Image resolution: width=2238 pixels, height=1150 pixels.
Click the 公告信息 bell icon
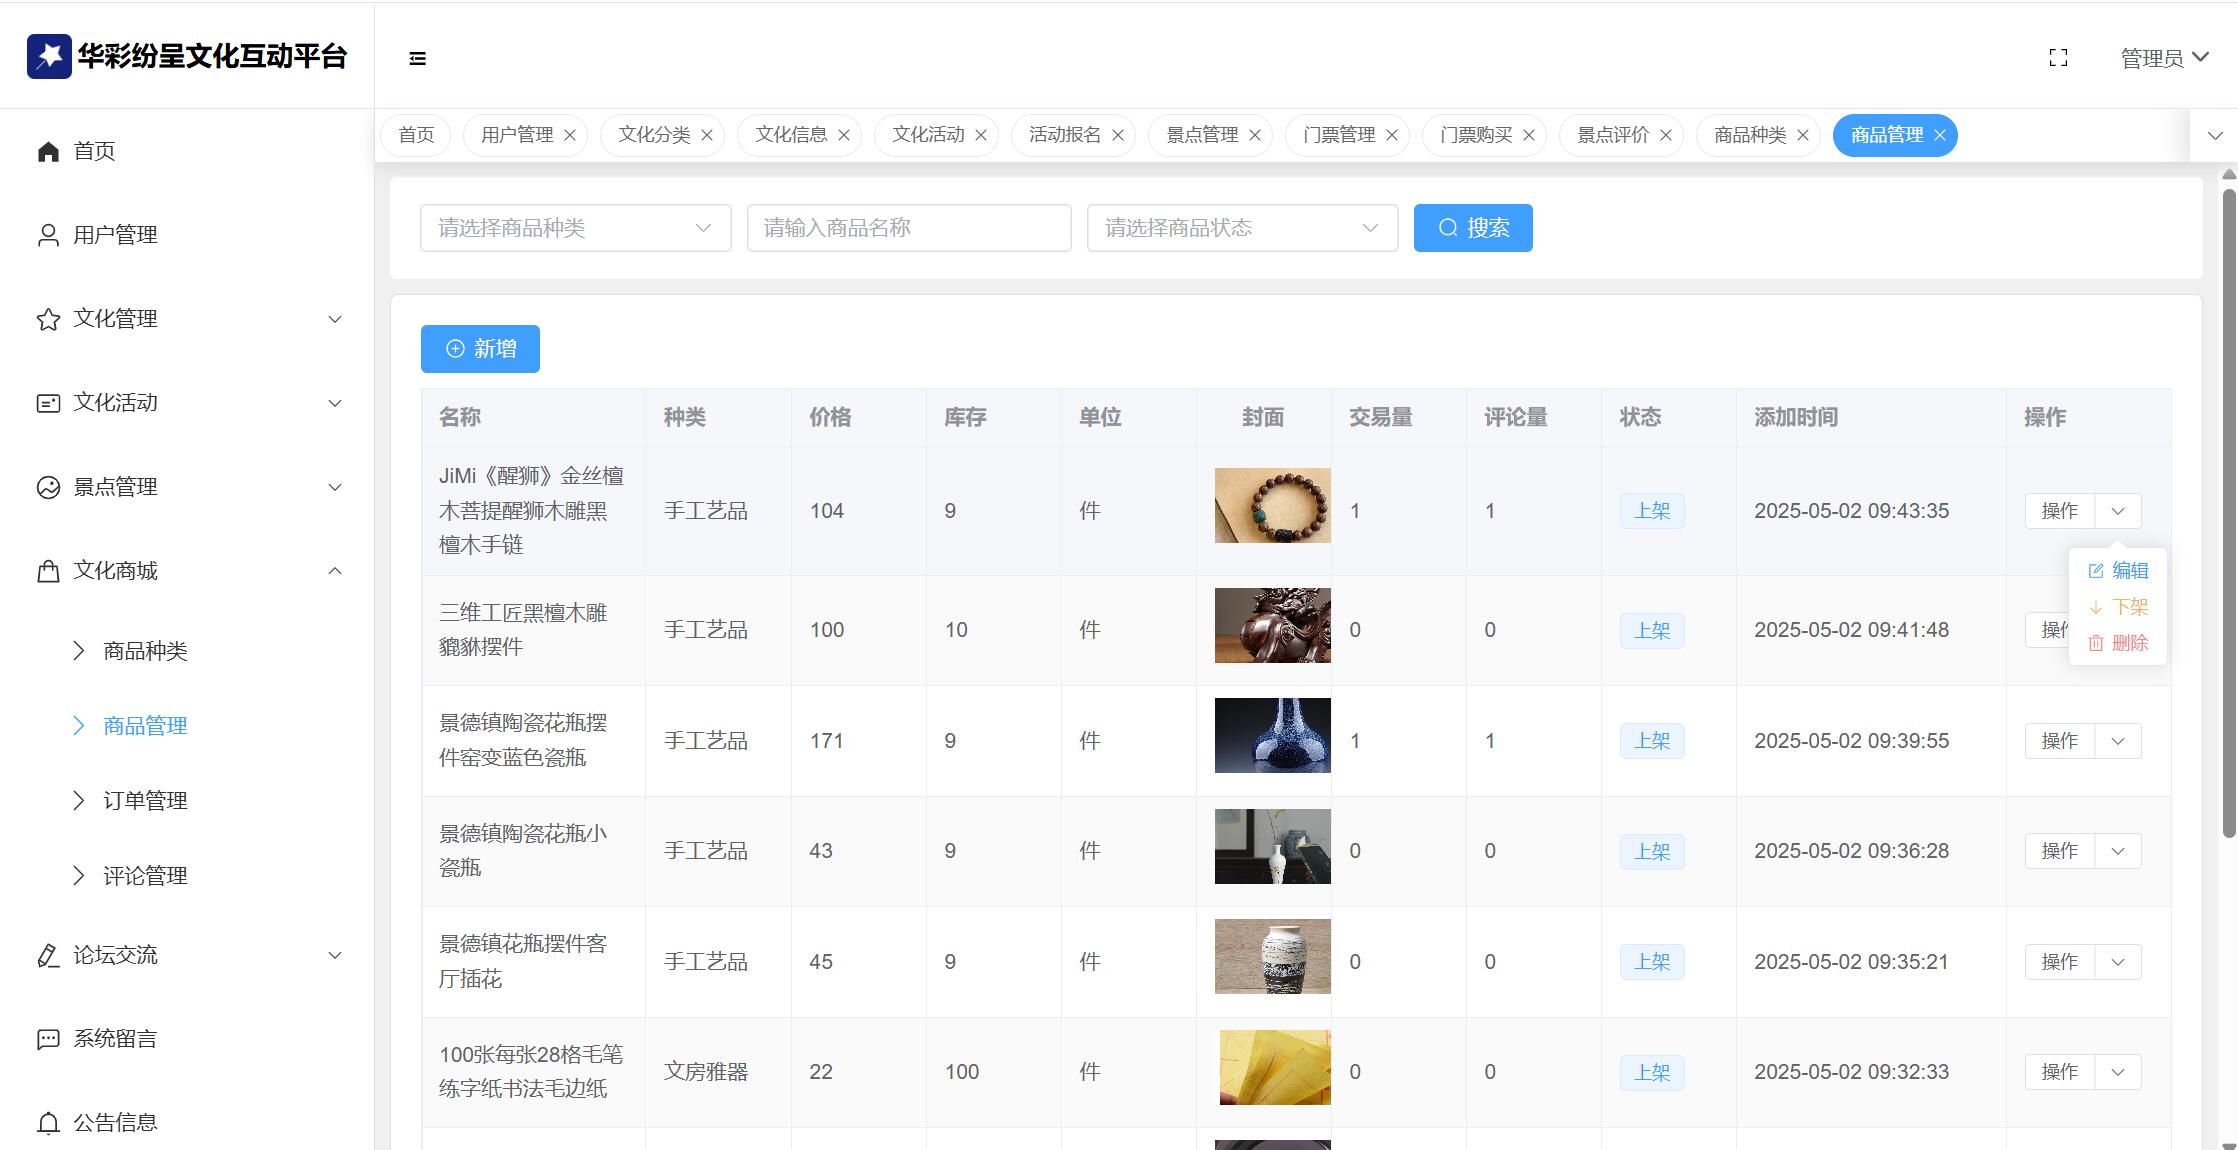coord(48,1123)
